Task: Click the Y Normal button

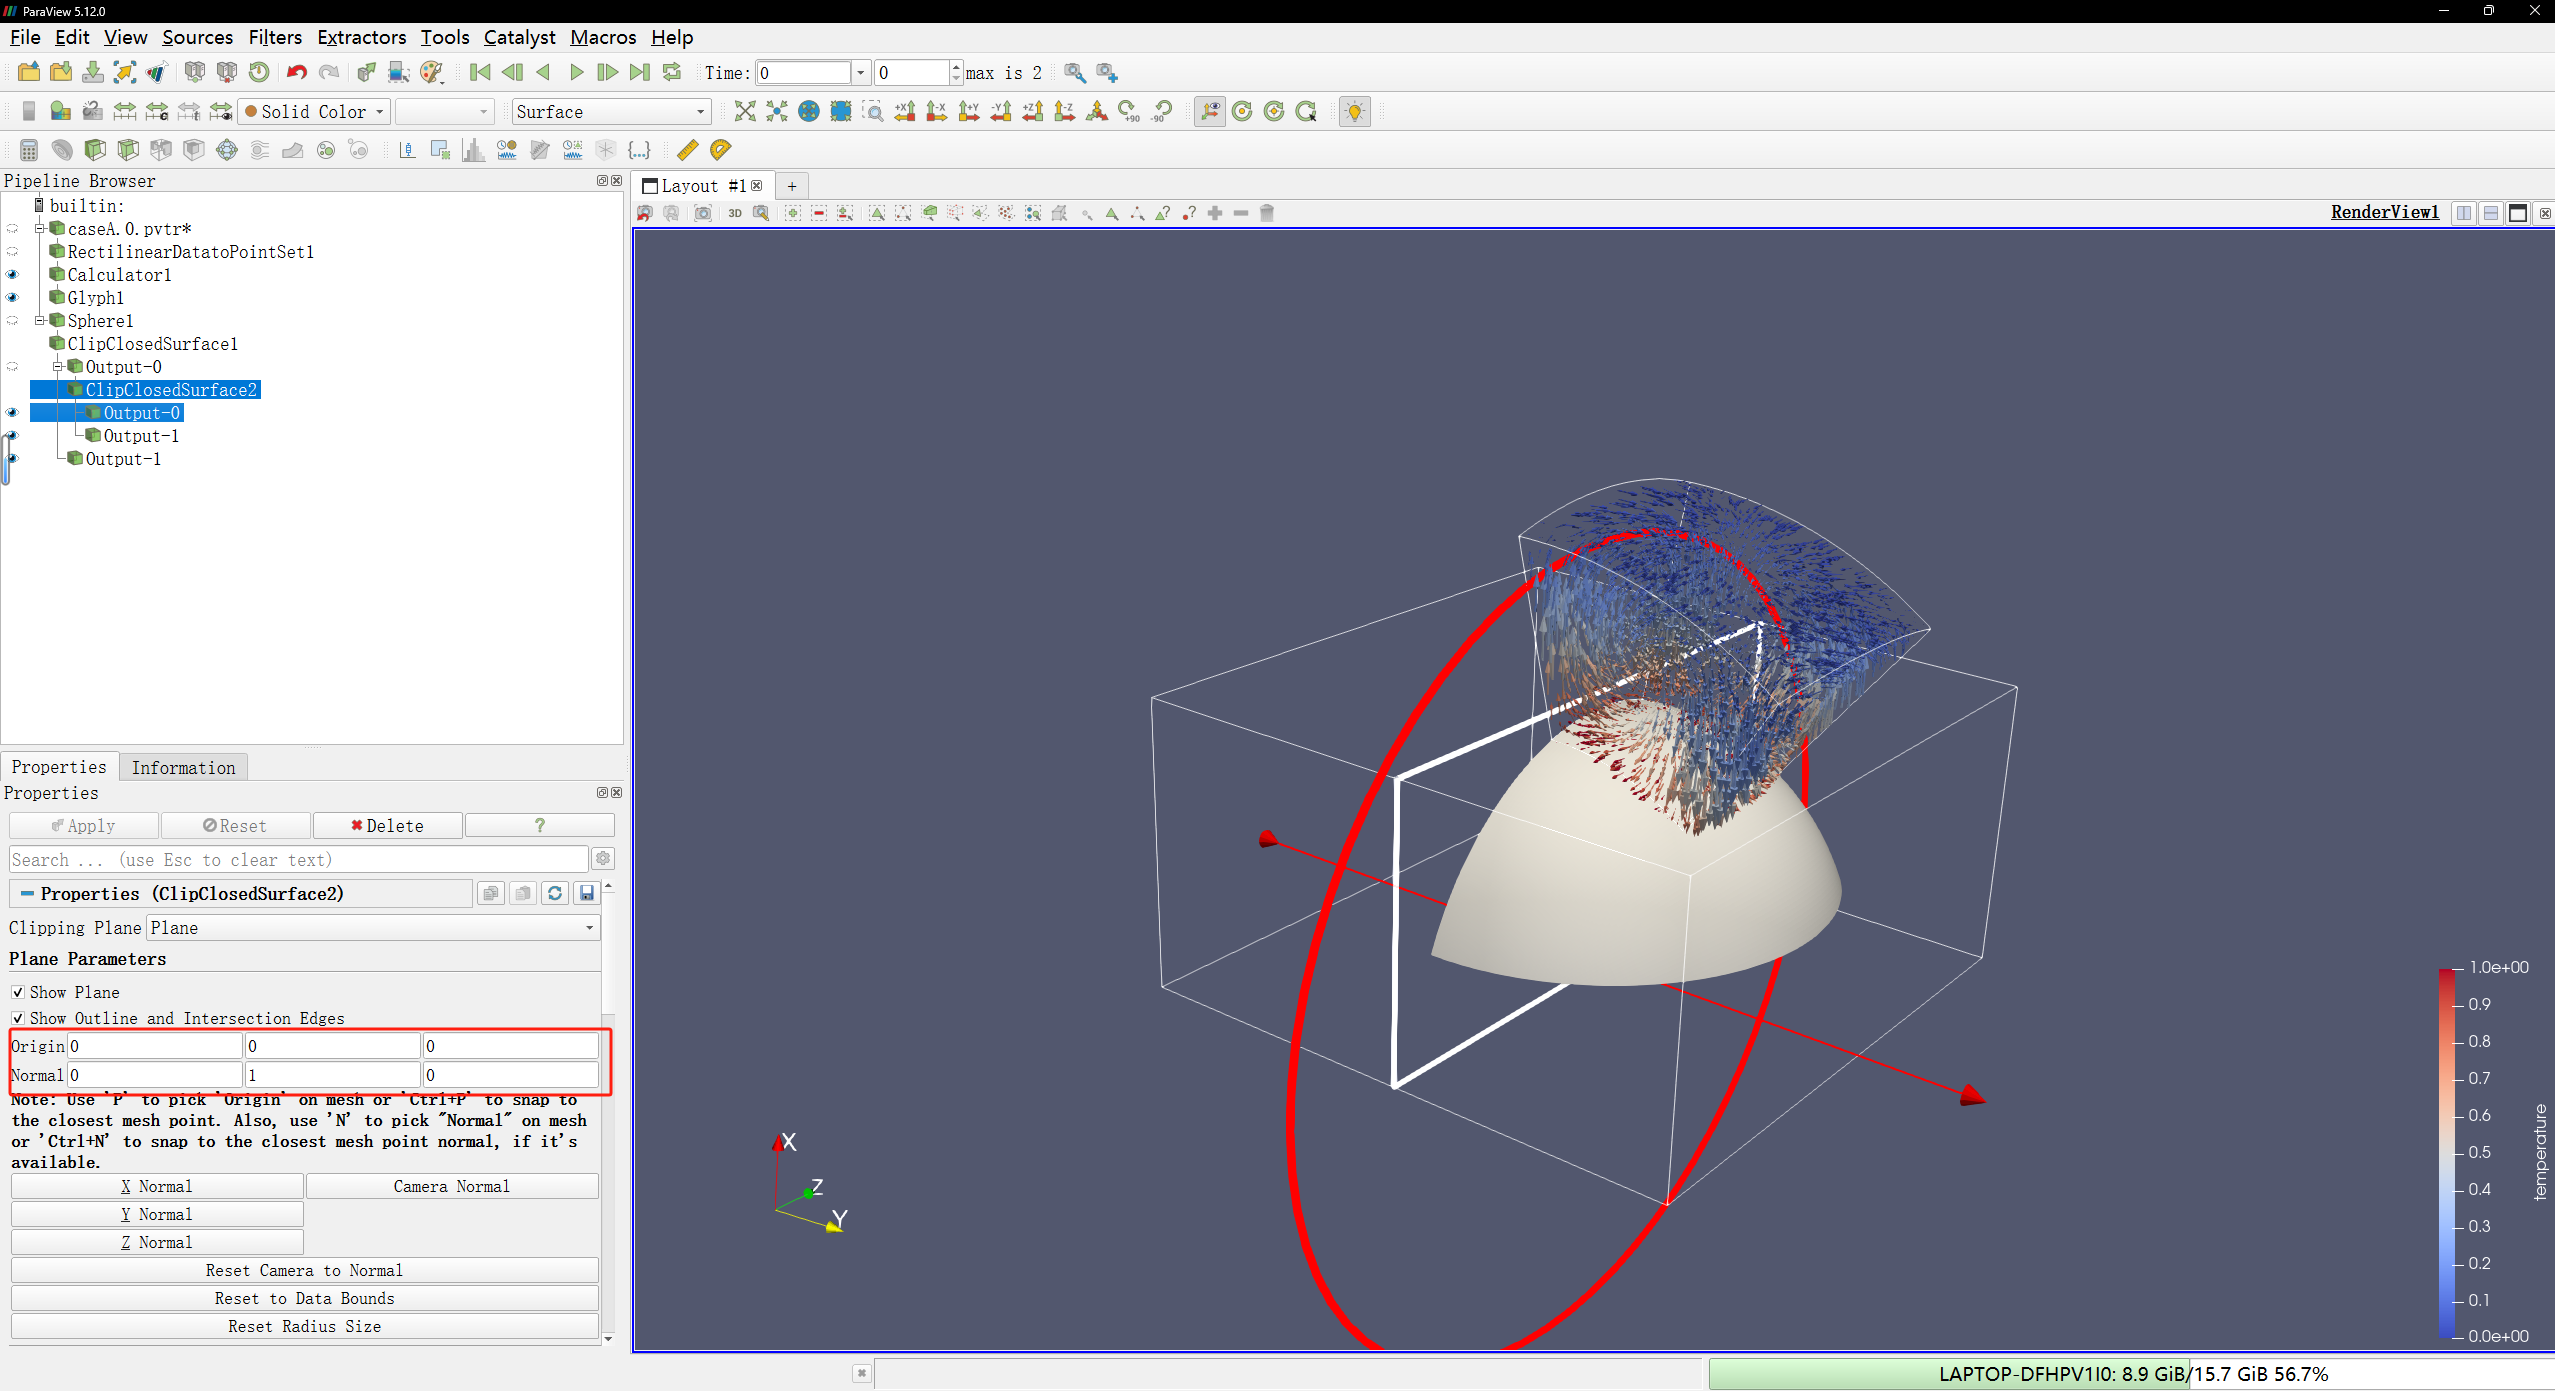Action: (157, 1214)
